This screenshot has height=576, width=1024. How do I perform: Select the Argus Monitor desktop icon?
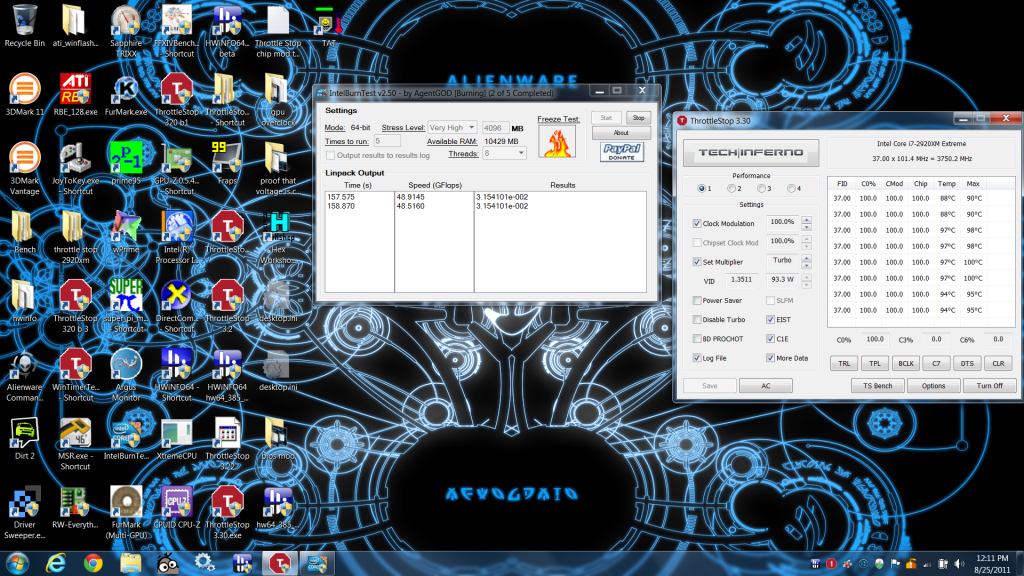[126, 375]
